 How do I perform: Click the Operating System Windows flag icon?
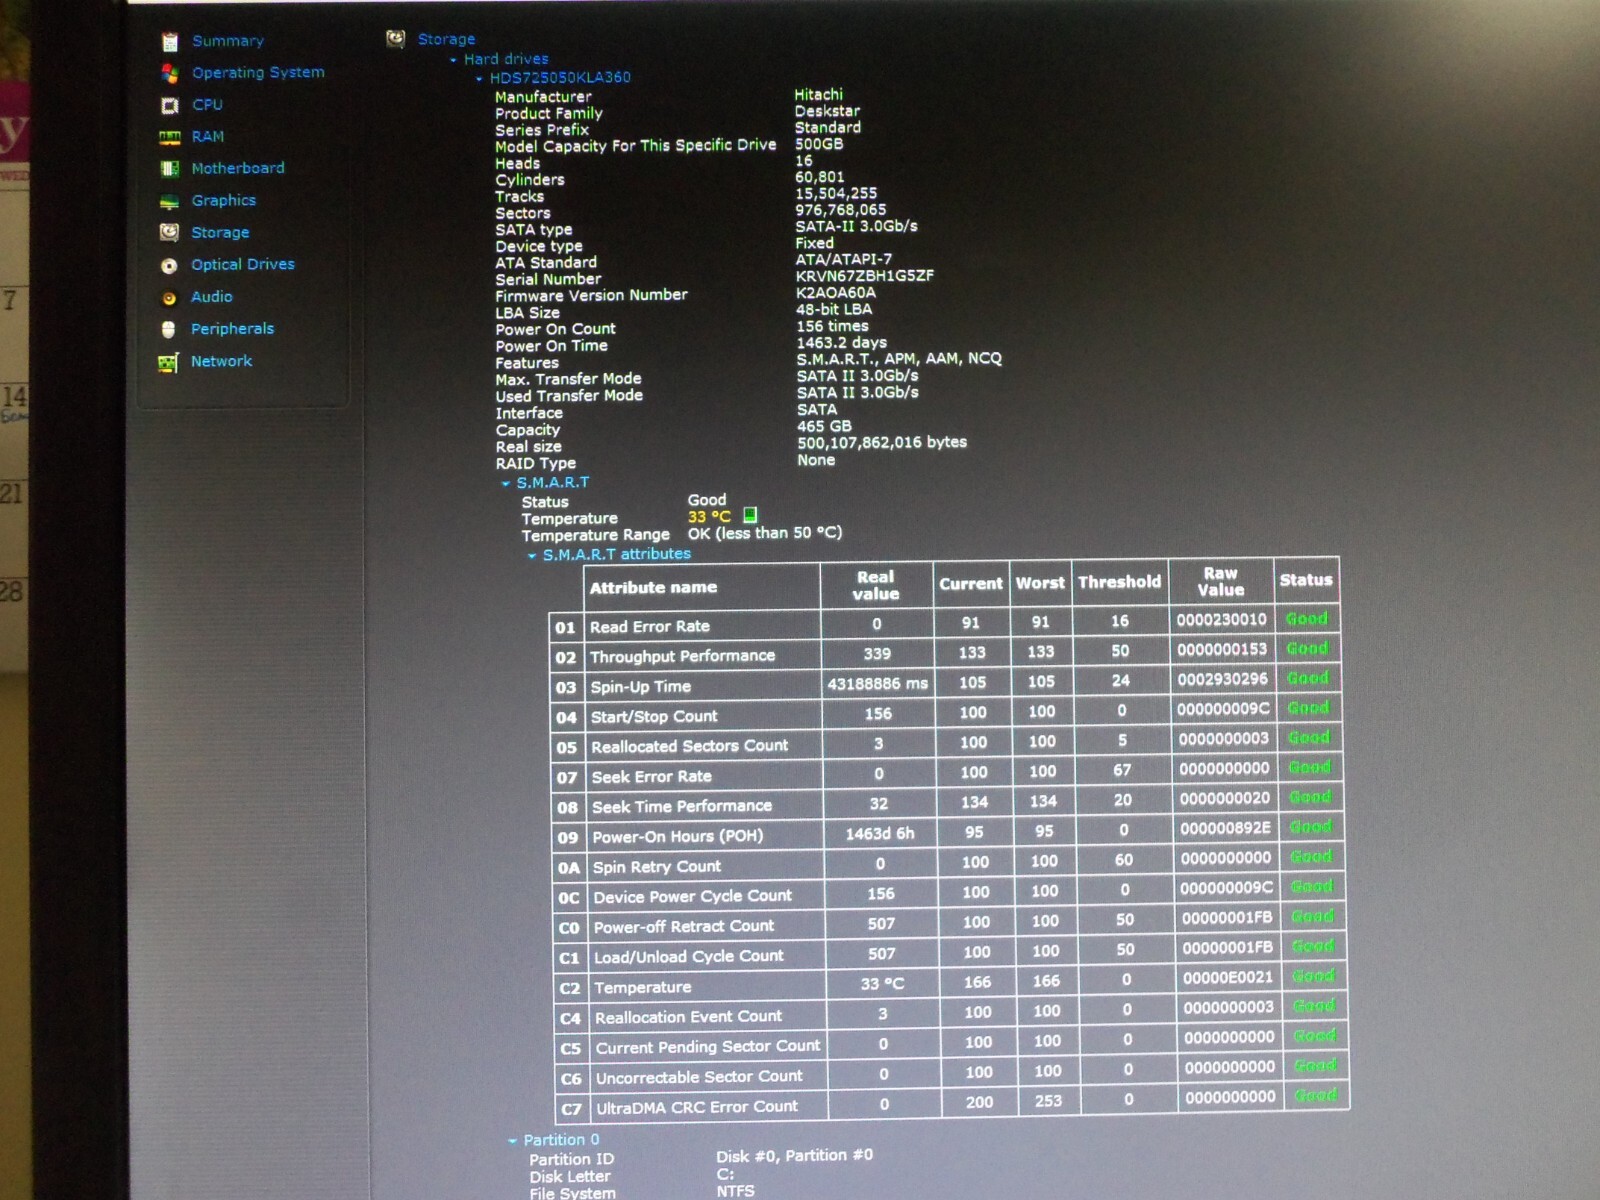point(170,73)
